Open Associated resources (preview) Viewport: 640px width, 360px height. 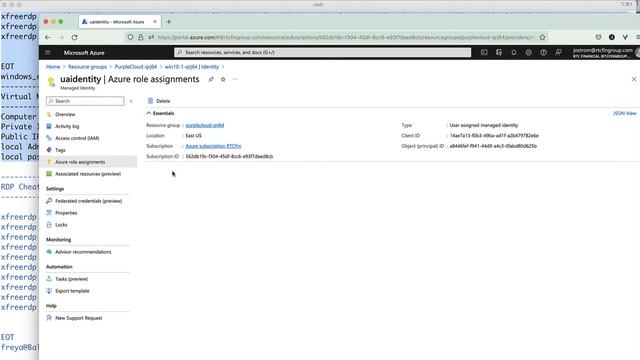point(88,174)
